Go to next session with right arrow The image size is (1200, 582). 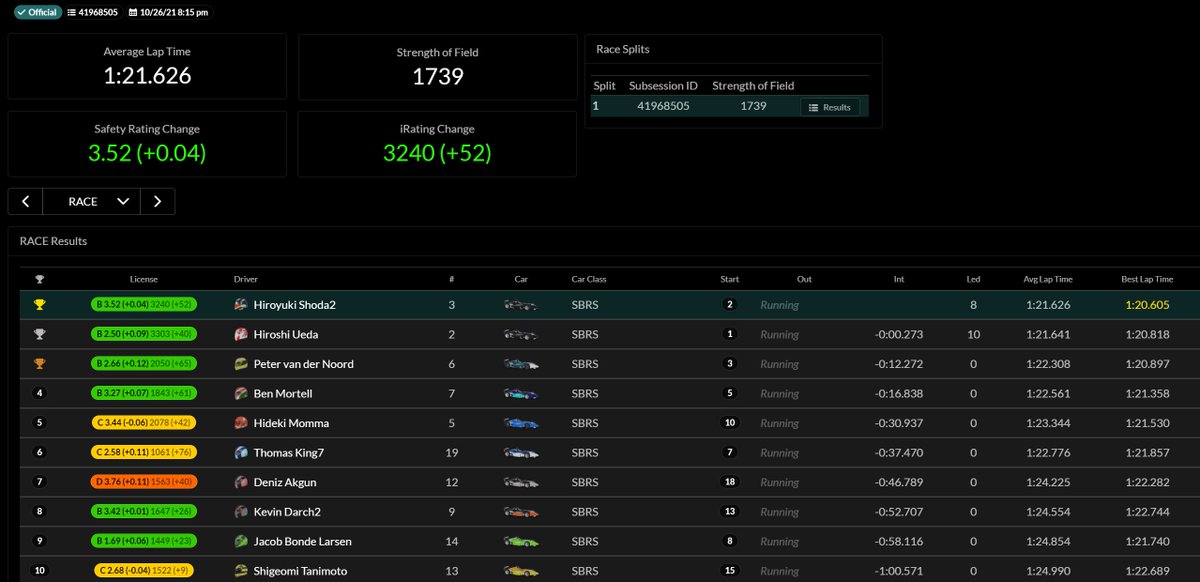point(157,201)
